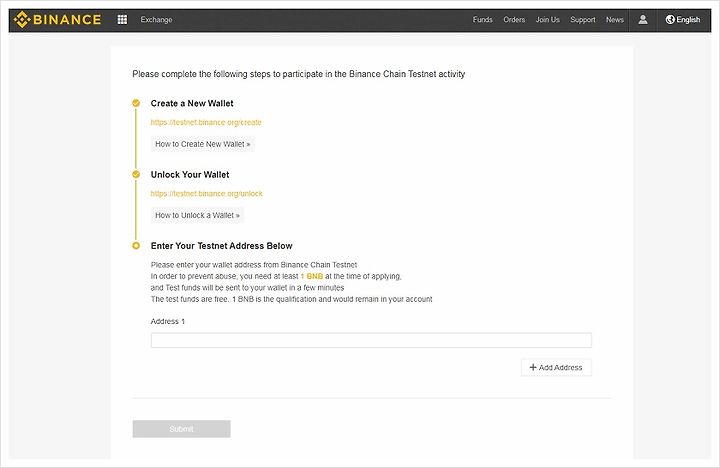Open the Orders menu
Image resolution: width=720 pixels, height=468 pixels.
[514, 20]
